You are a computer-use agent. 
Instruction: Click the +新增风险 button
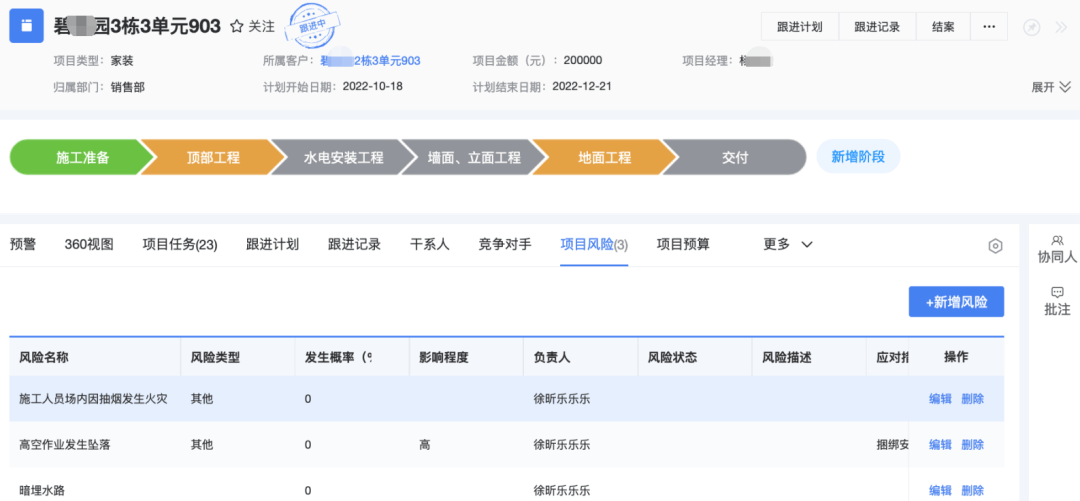956,302
